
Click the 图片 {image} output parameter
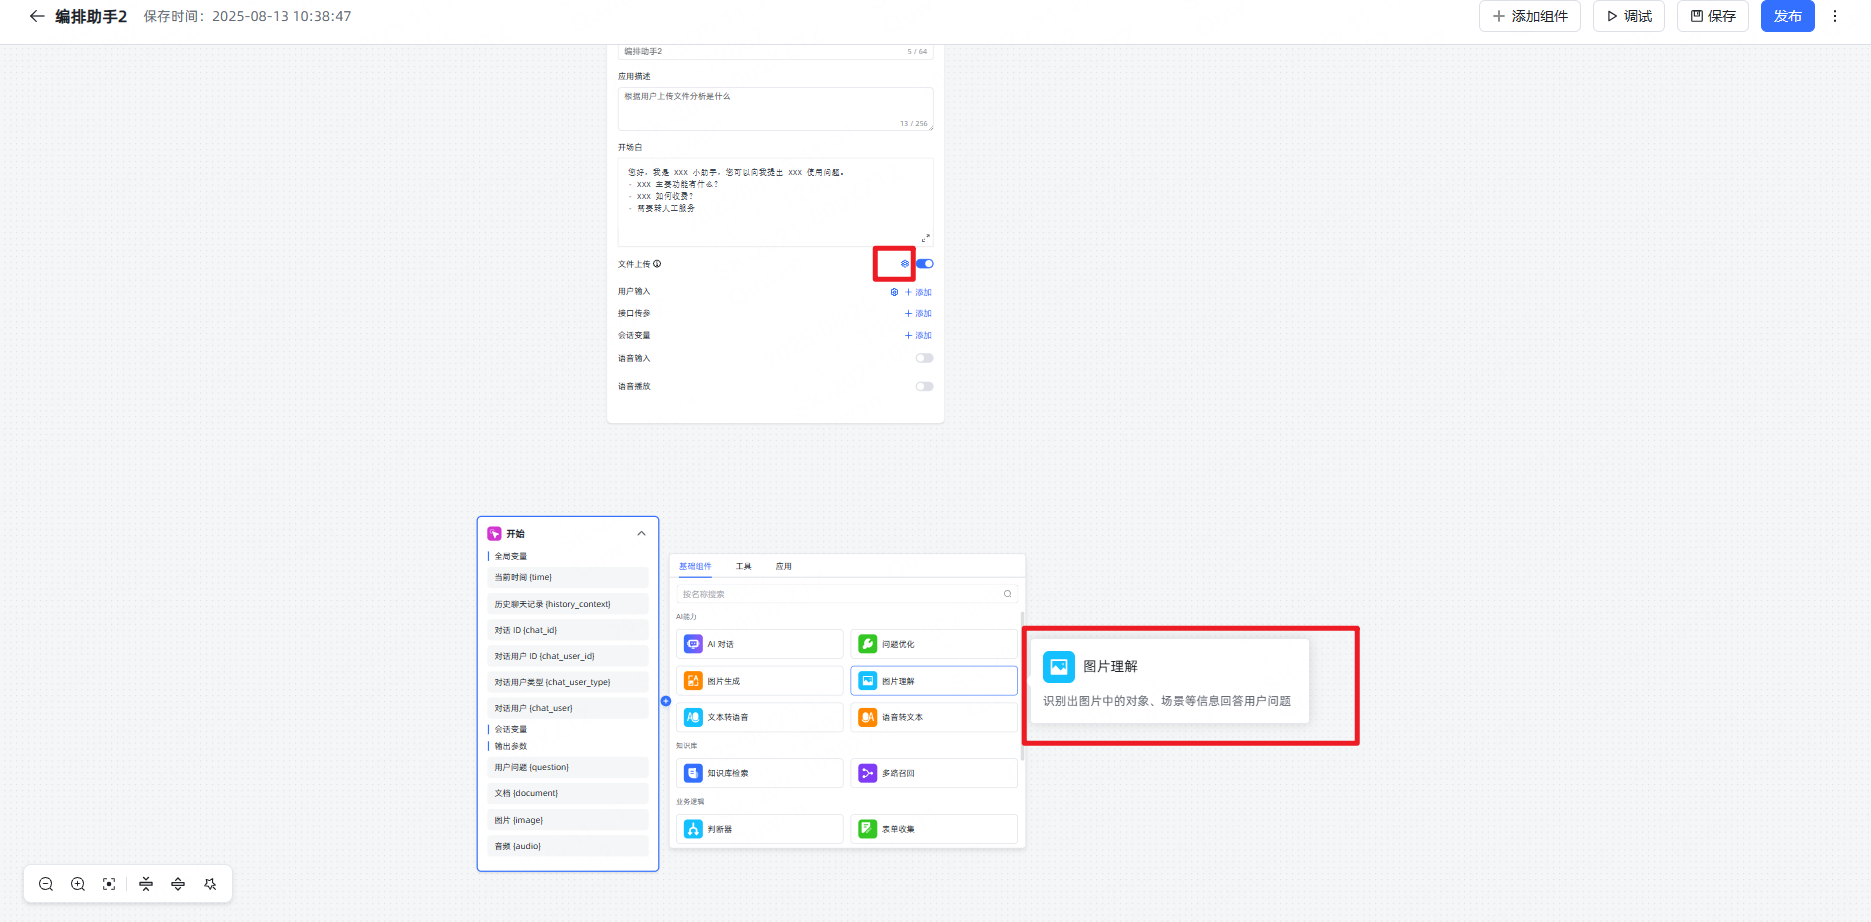tap(568, 820)
